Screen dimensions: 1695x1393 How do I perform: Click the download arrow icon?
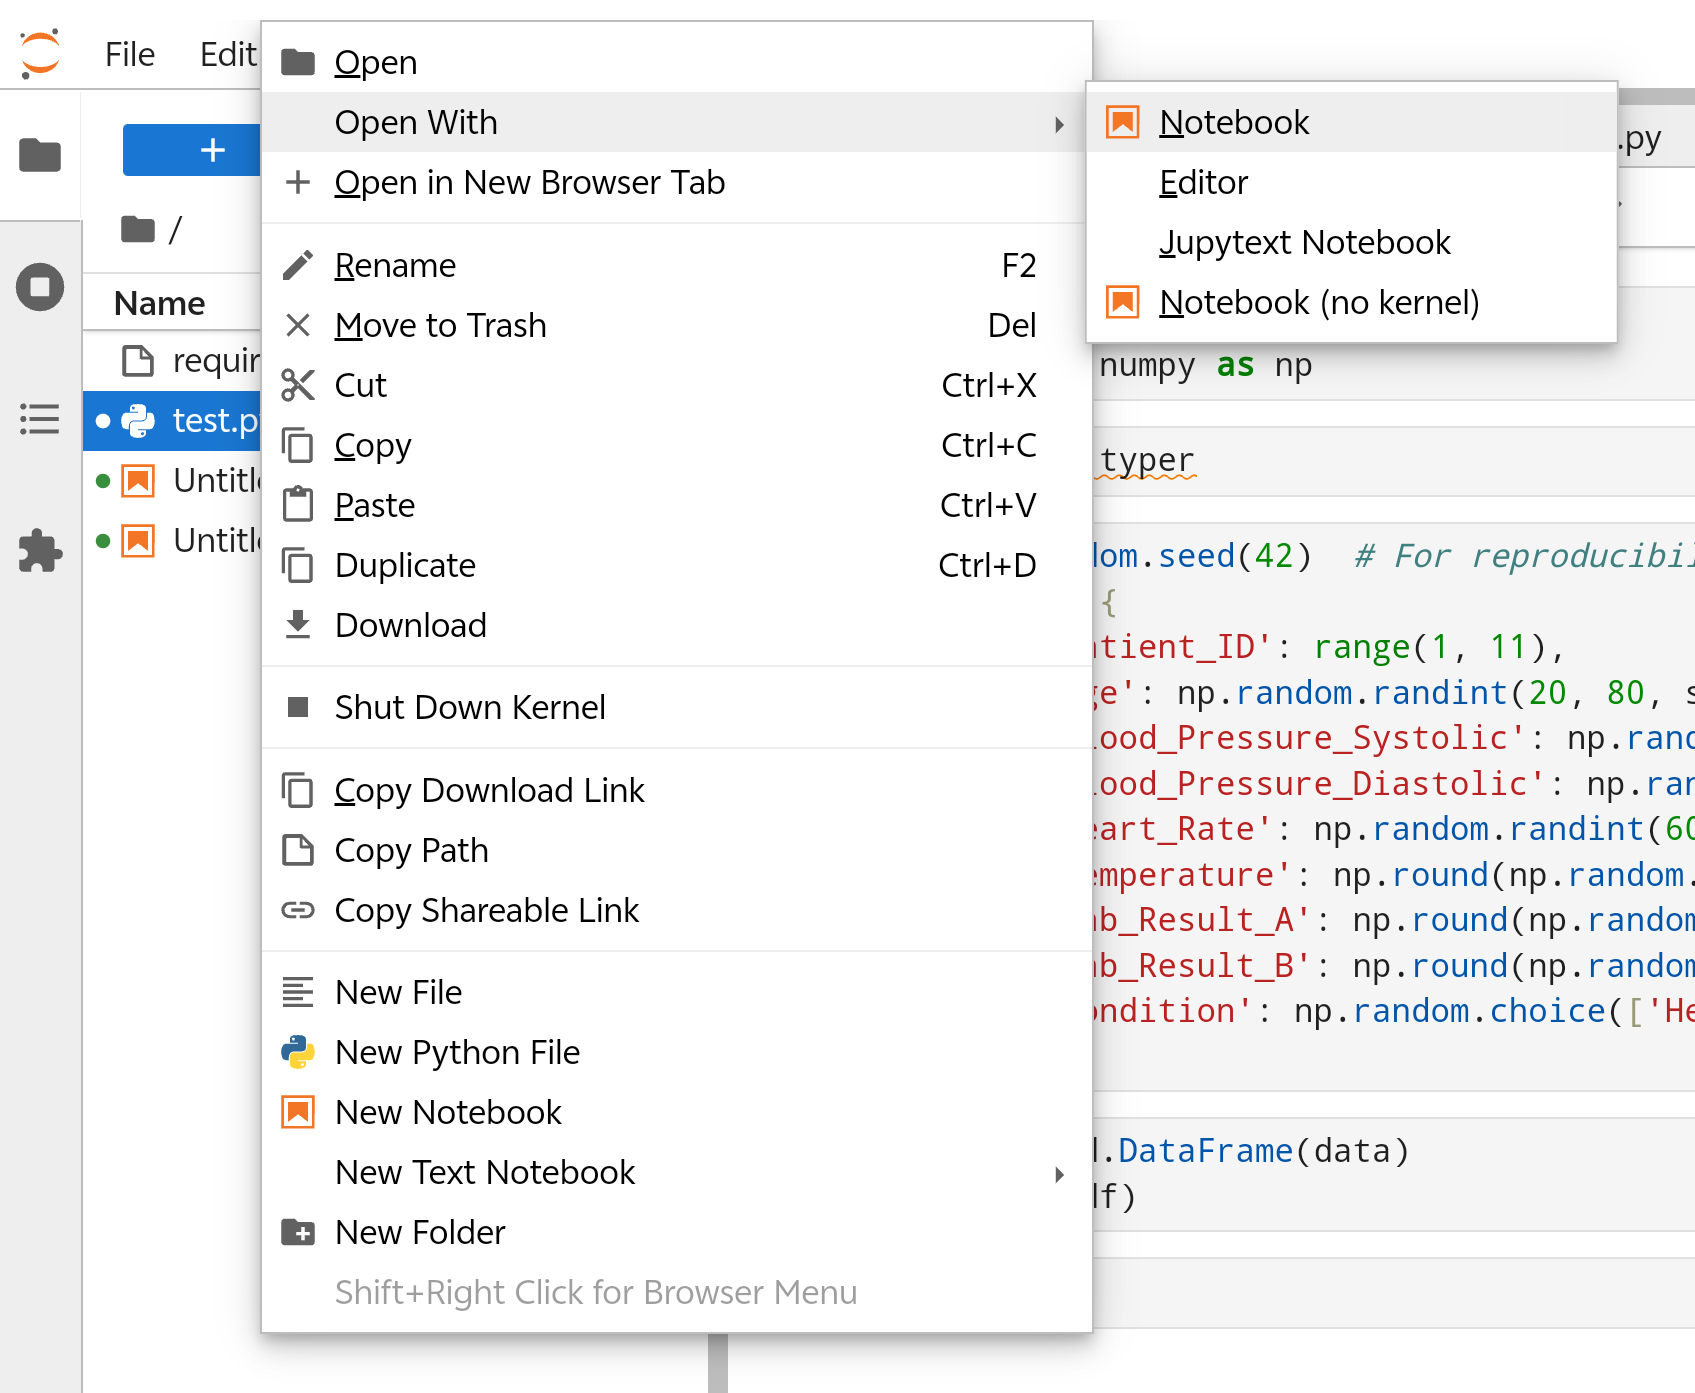(x=298, y=625)
